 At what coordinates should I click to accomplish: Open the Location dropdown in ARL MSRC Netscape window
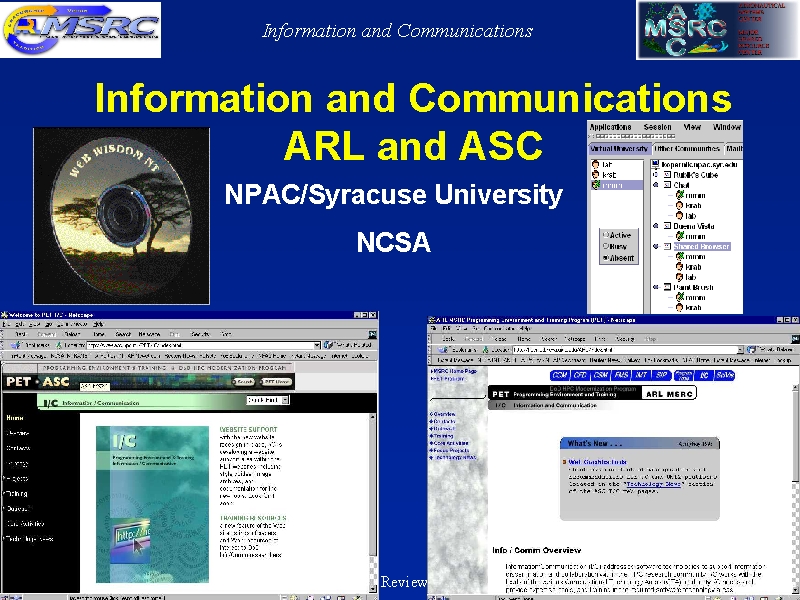740,349
